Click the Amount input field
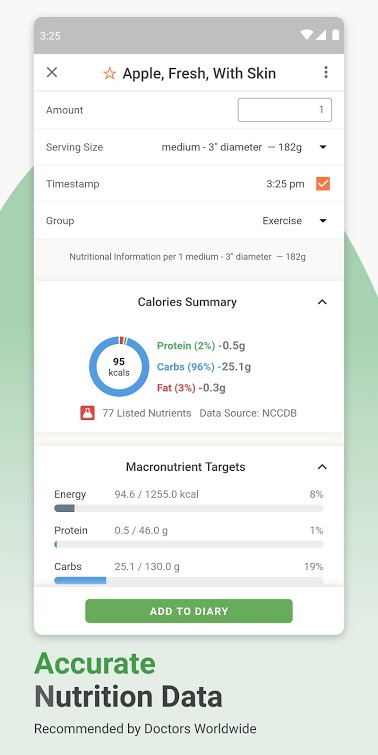The height and width of the screenshot is (755, 378). (x=285, y=110)
